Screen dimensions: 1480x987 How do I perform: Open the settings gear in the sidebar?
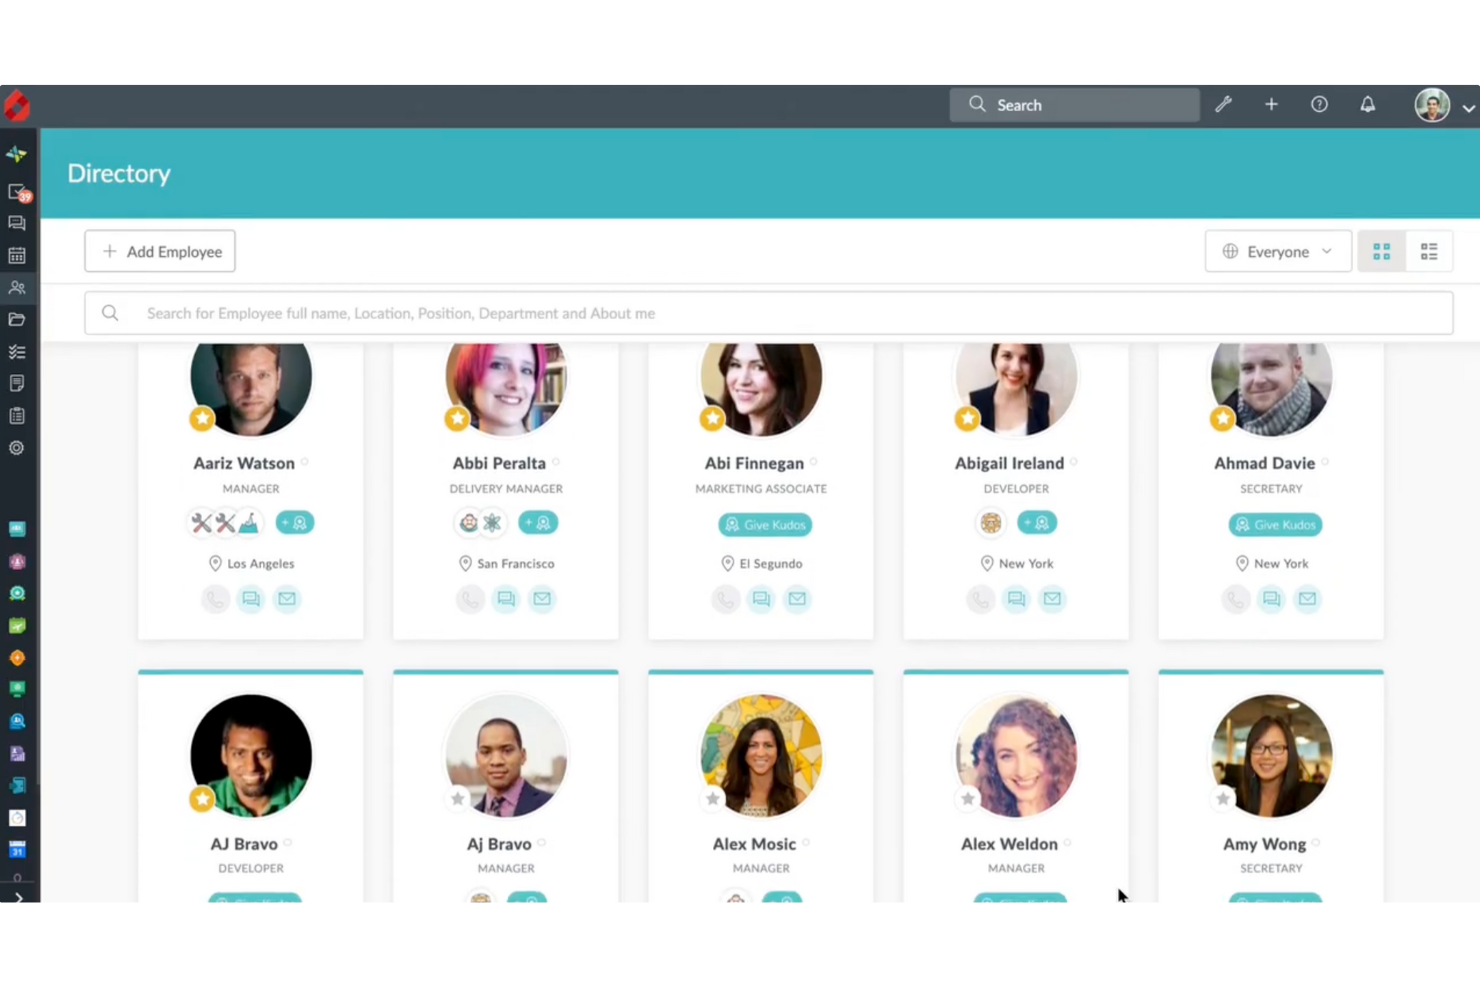click(17, 448)
